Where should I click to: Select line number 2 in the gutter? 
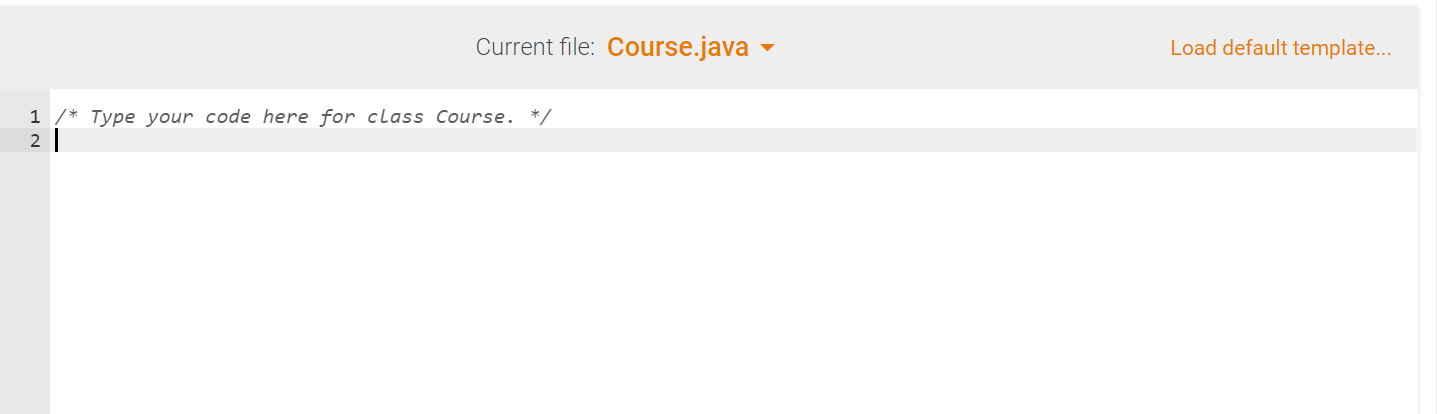(x=35, y=140)
